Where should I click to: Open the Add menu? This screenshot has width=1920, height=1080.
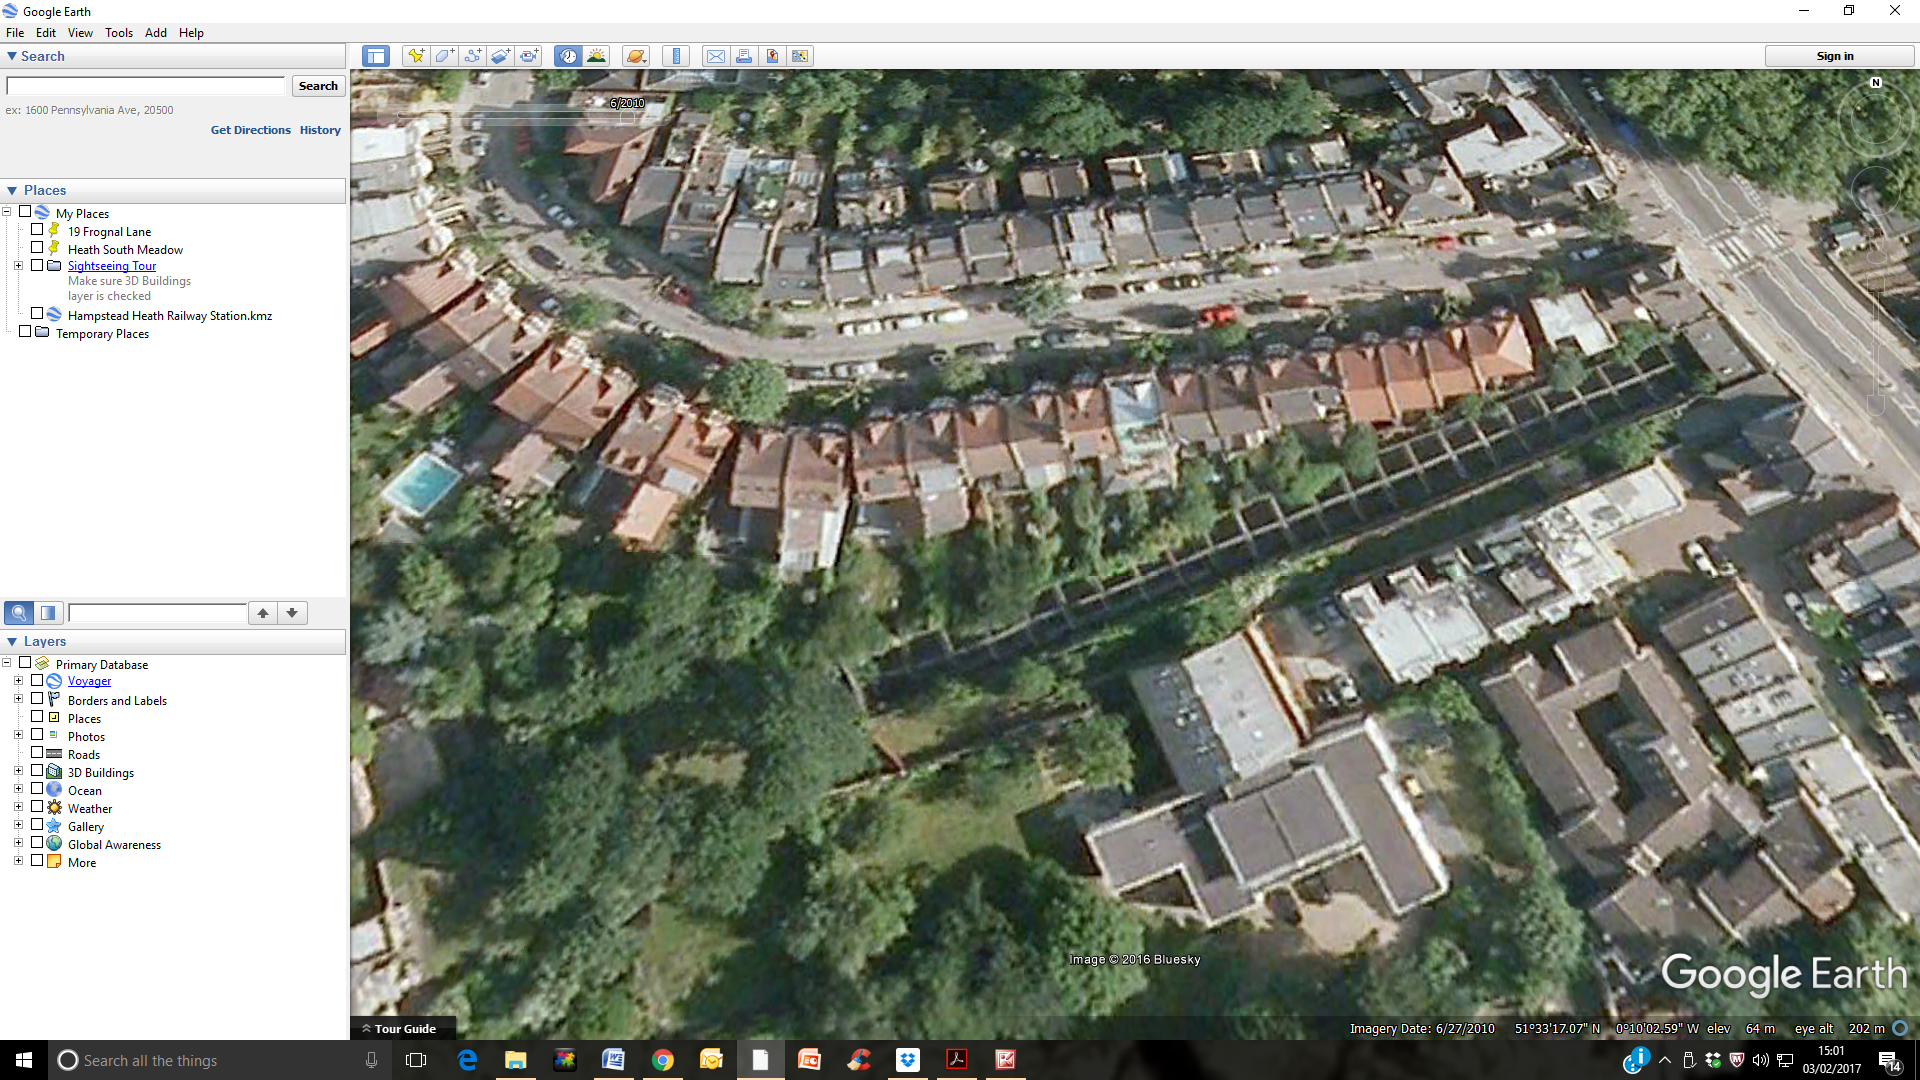click(156, 33)
